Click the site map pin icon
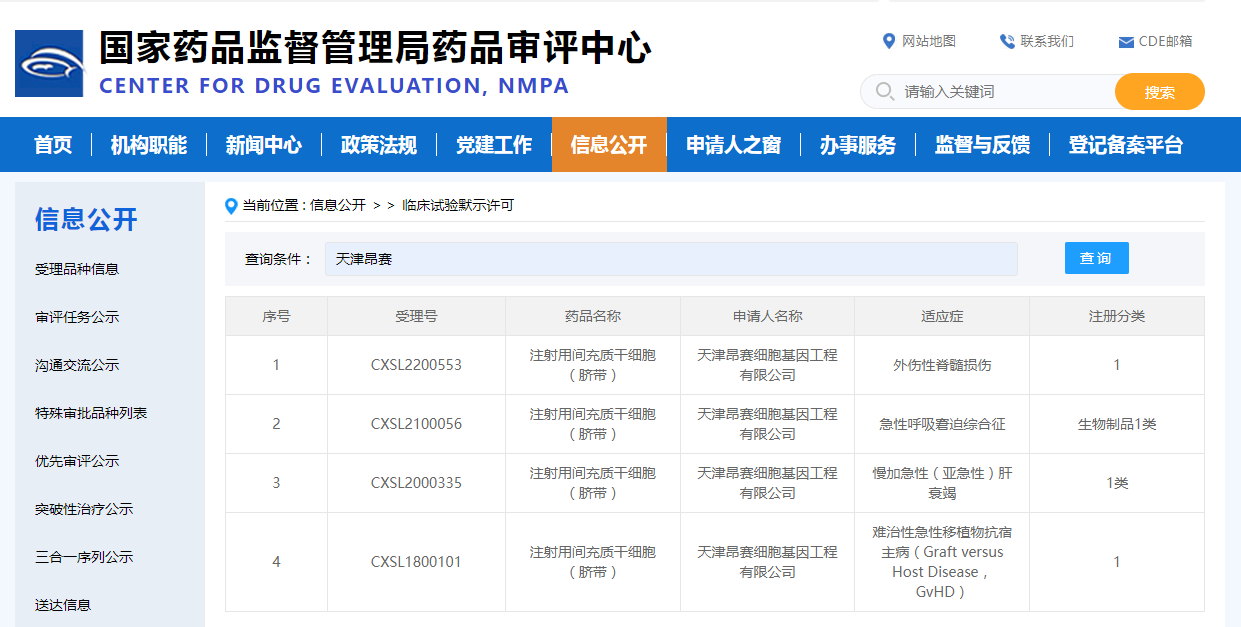This screenshot has height=627, width=1241. pyautogui.click(x=889, y=41)
